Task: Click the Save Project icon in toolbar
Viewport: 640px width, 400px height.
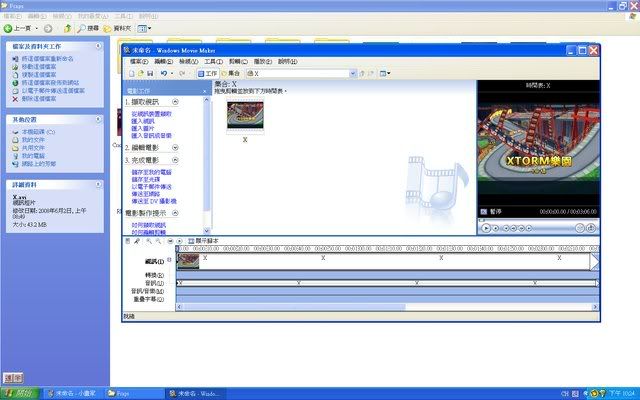Action: point(150,73)
